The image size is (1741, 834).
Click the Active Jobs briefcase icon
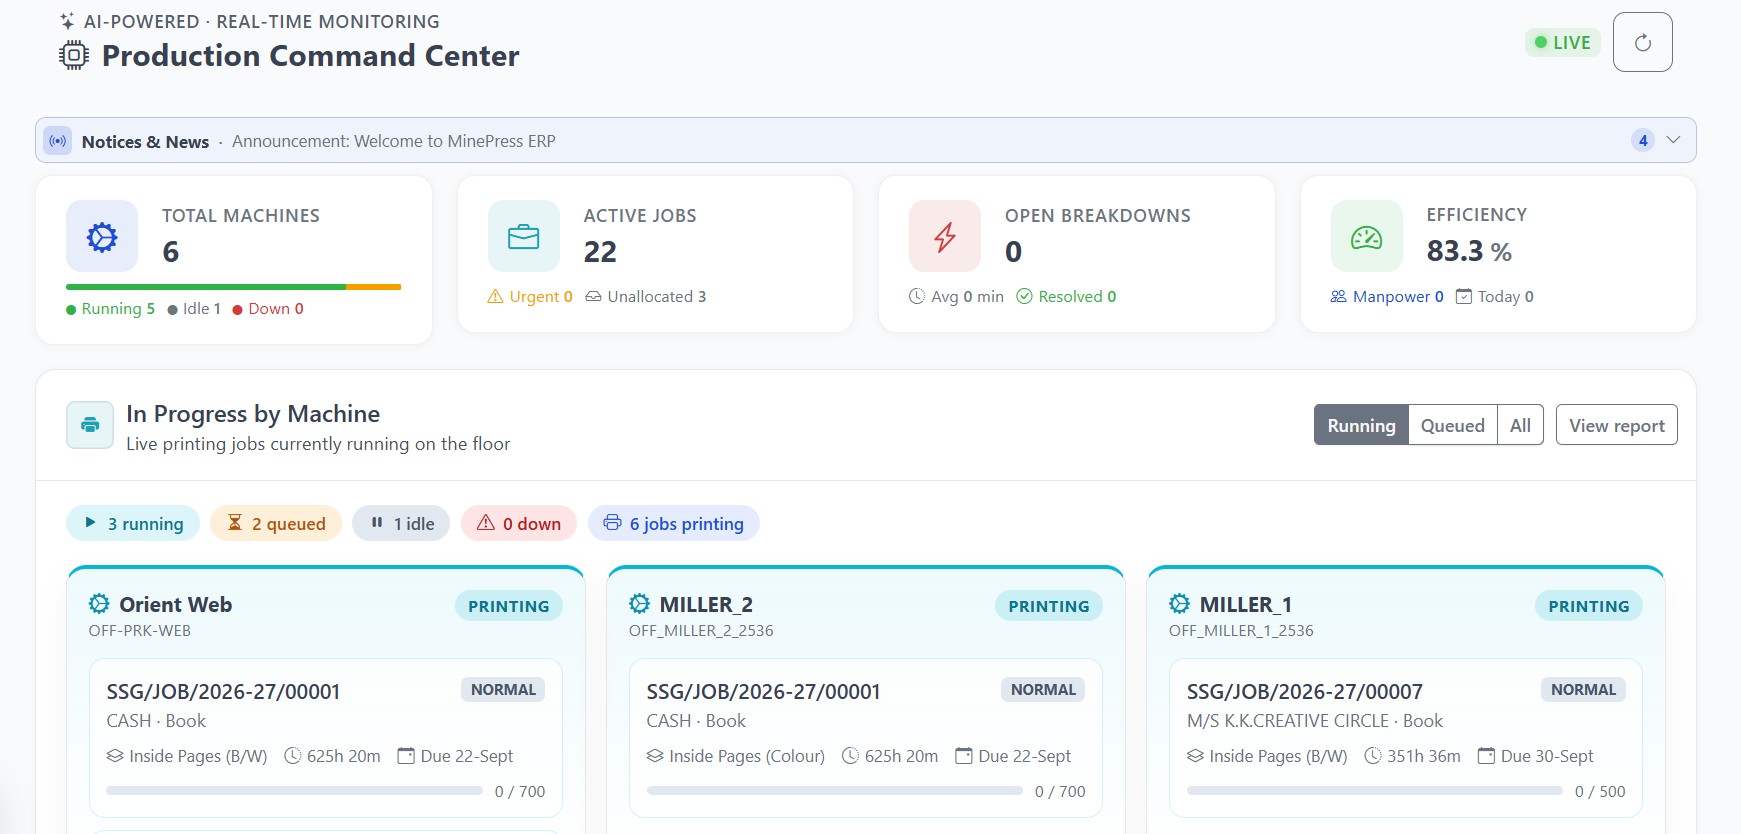pos(524,236)
